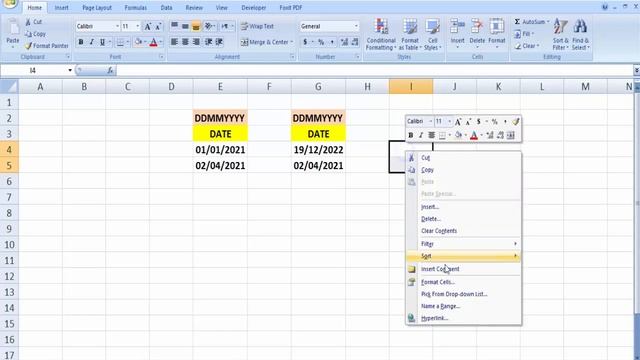Image resolution: width=640 pixels, height=360 pixels.
Task: Click the Copy icon in ribbon
Action: 28,34
